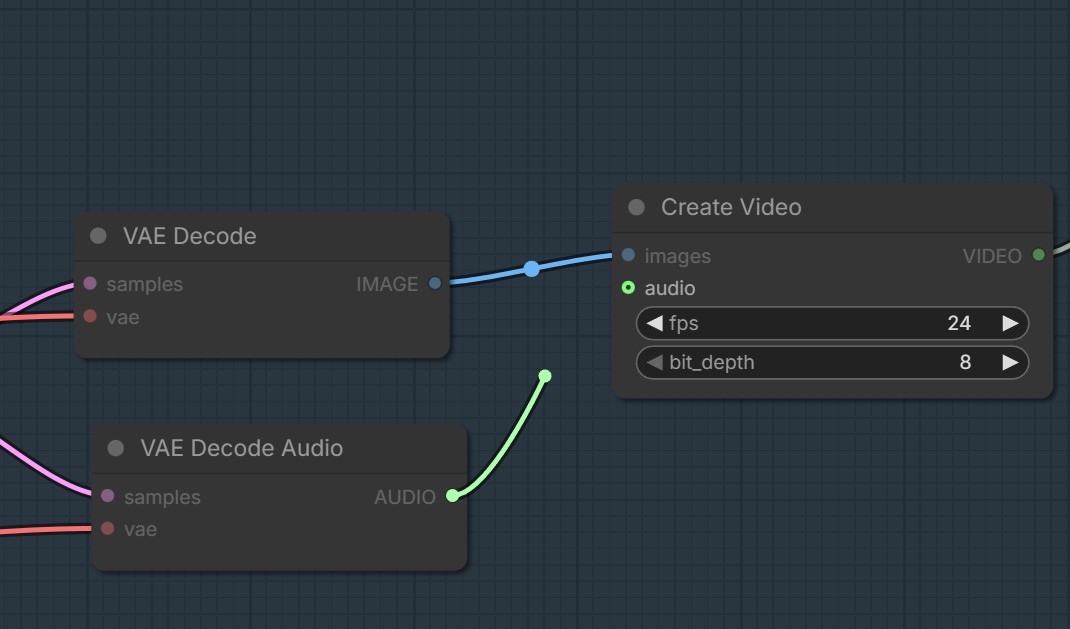Click the samples input slot on VAE Decode

click(90, 283)
